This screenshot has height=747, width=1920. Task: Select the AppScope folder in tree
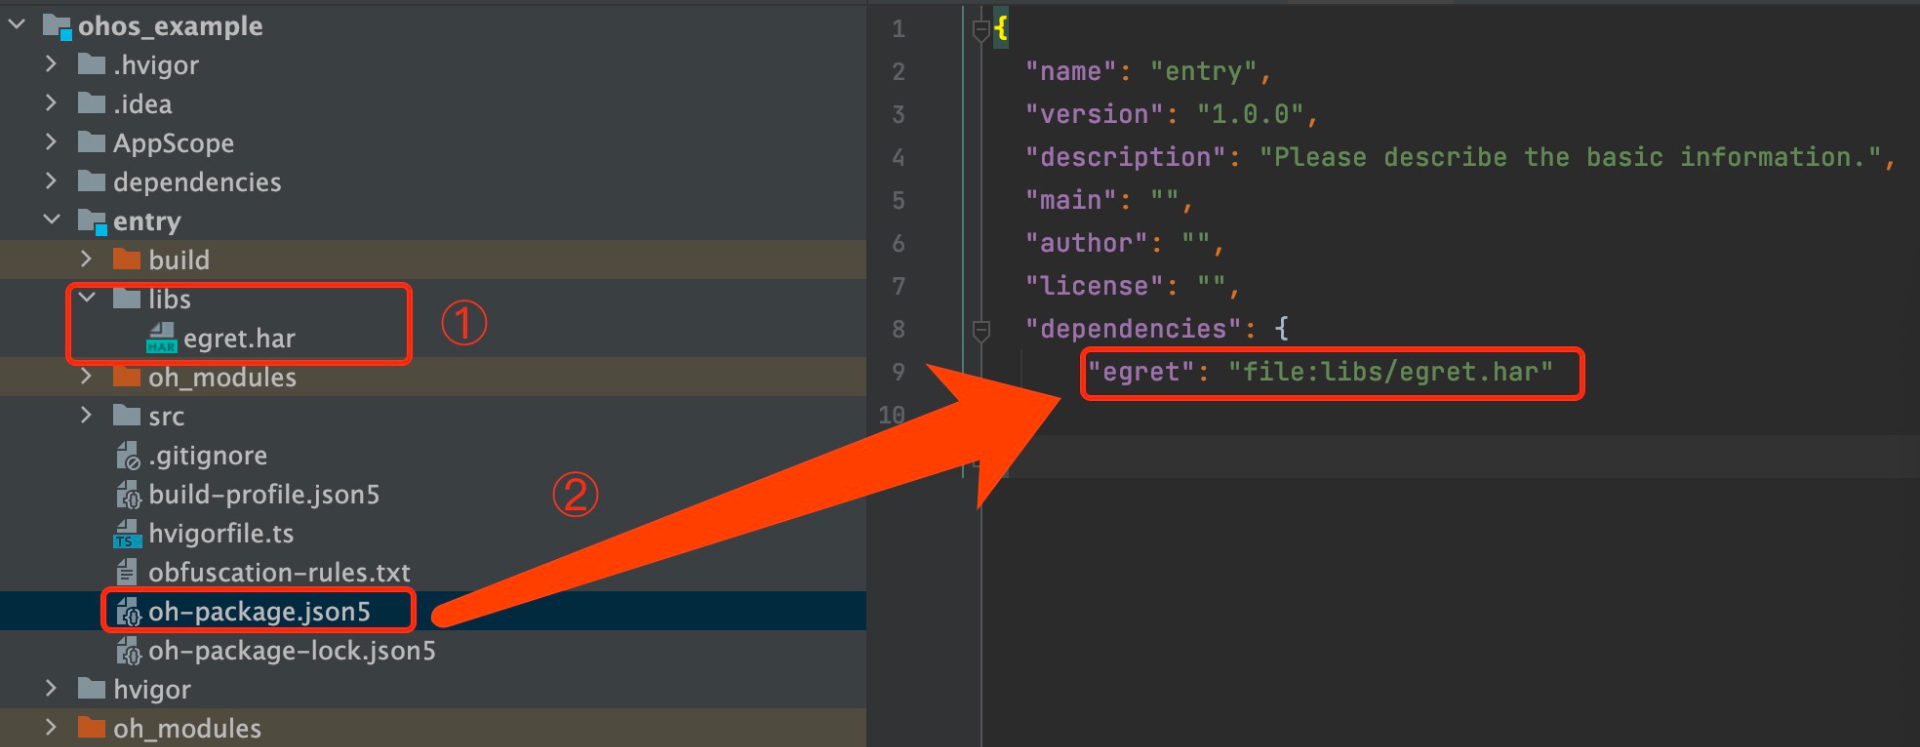pyautogui.click(x=173, y=143)
